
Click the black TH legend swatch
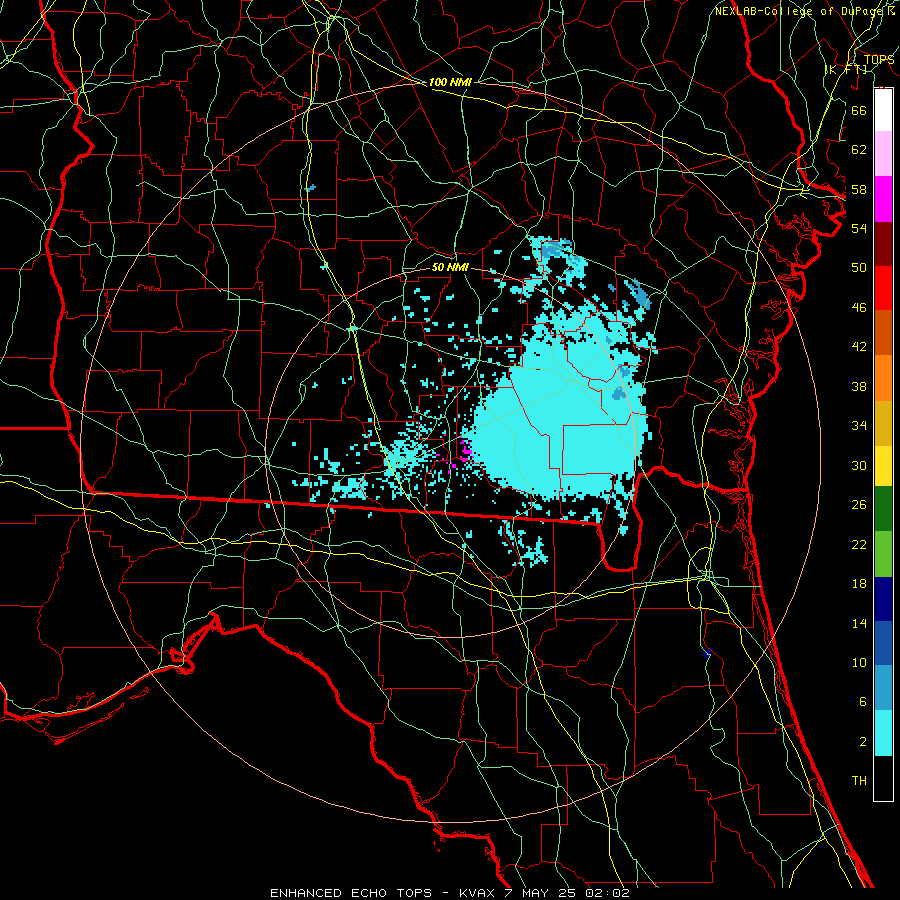tap(883, 778)
